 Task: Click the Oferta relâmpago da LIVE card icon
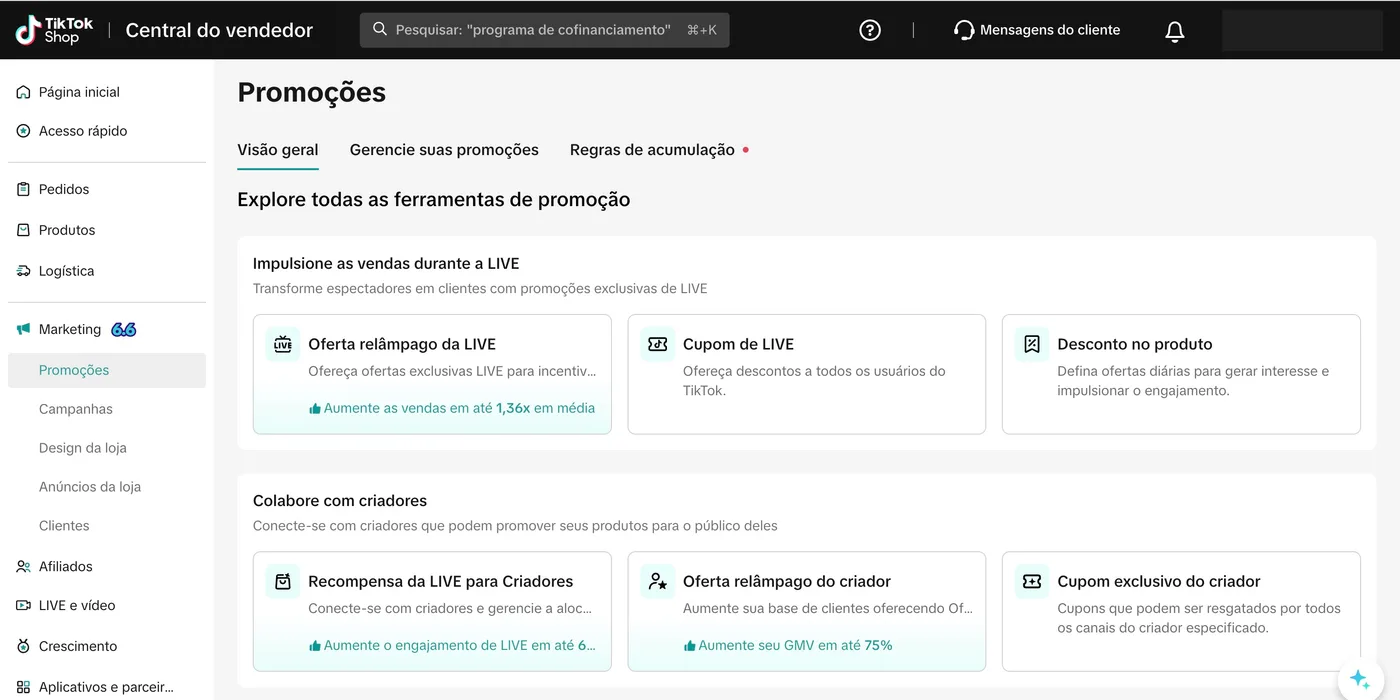(283, 344)
